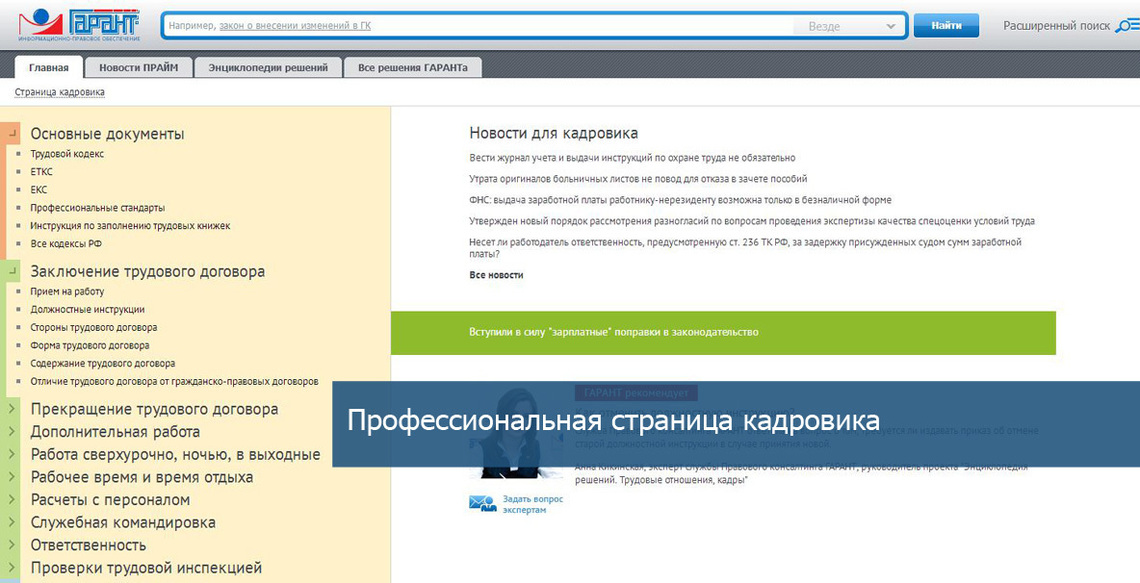Open the ФНС news about работнику-нерезиденту

pyautogui.click(x=681, y=200)
